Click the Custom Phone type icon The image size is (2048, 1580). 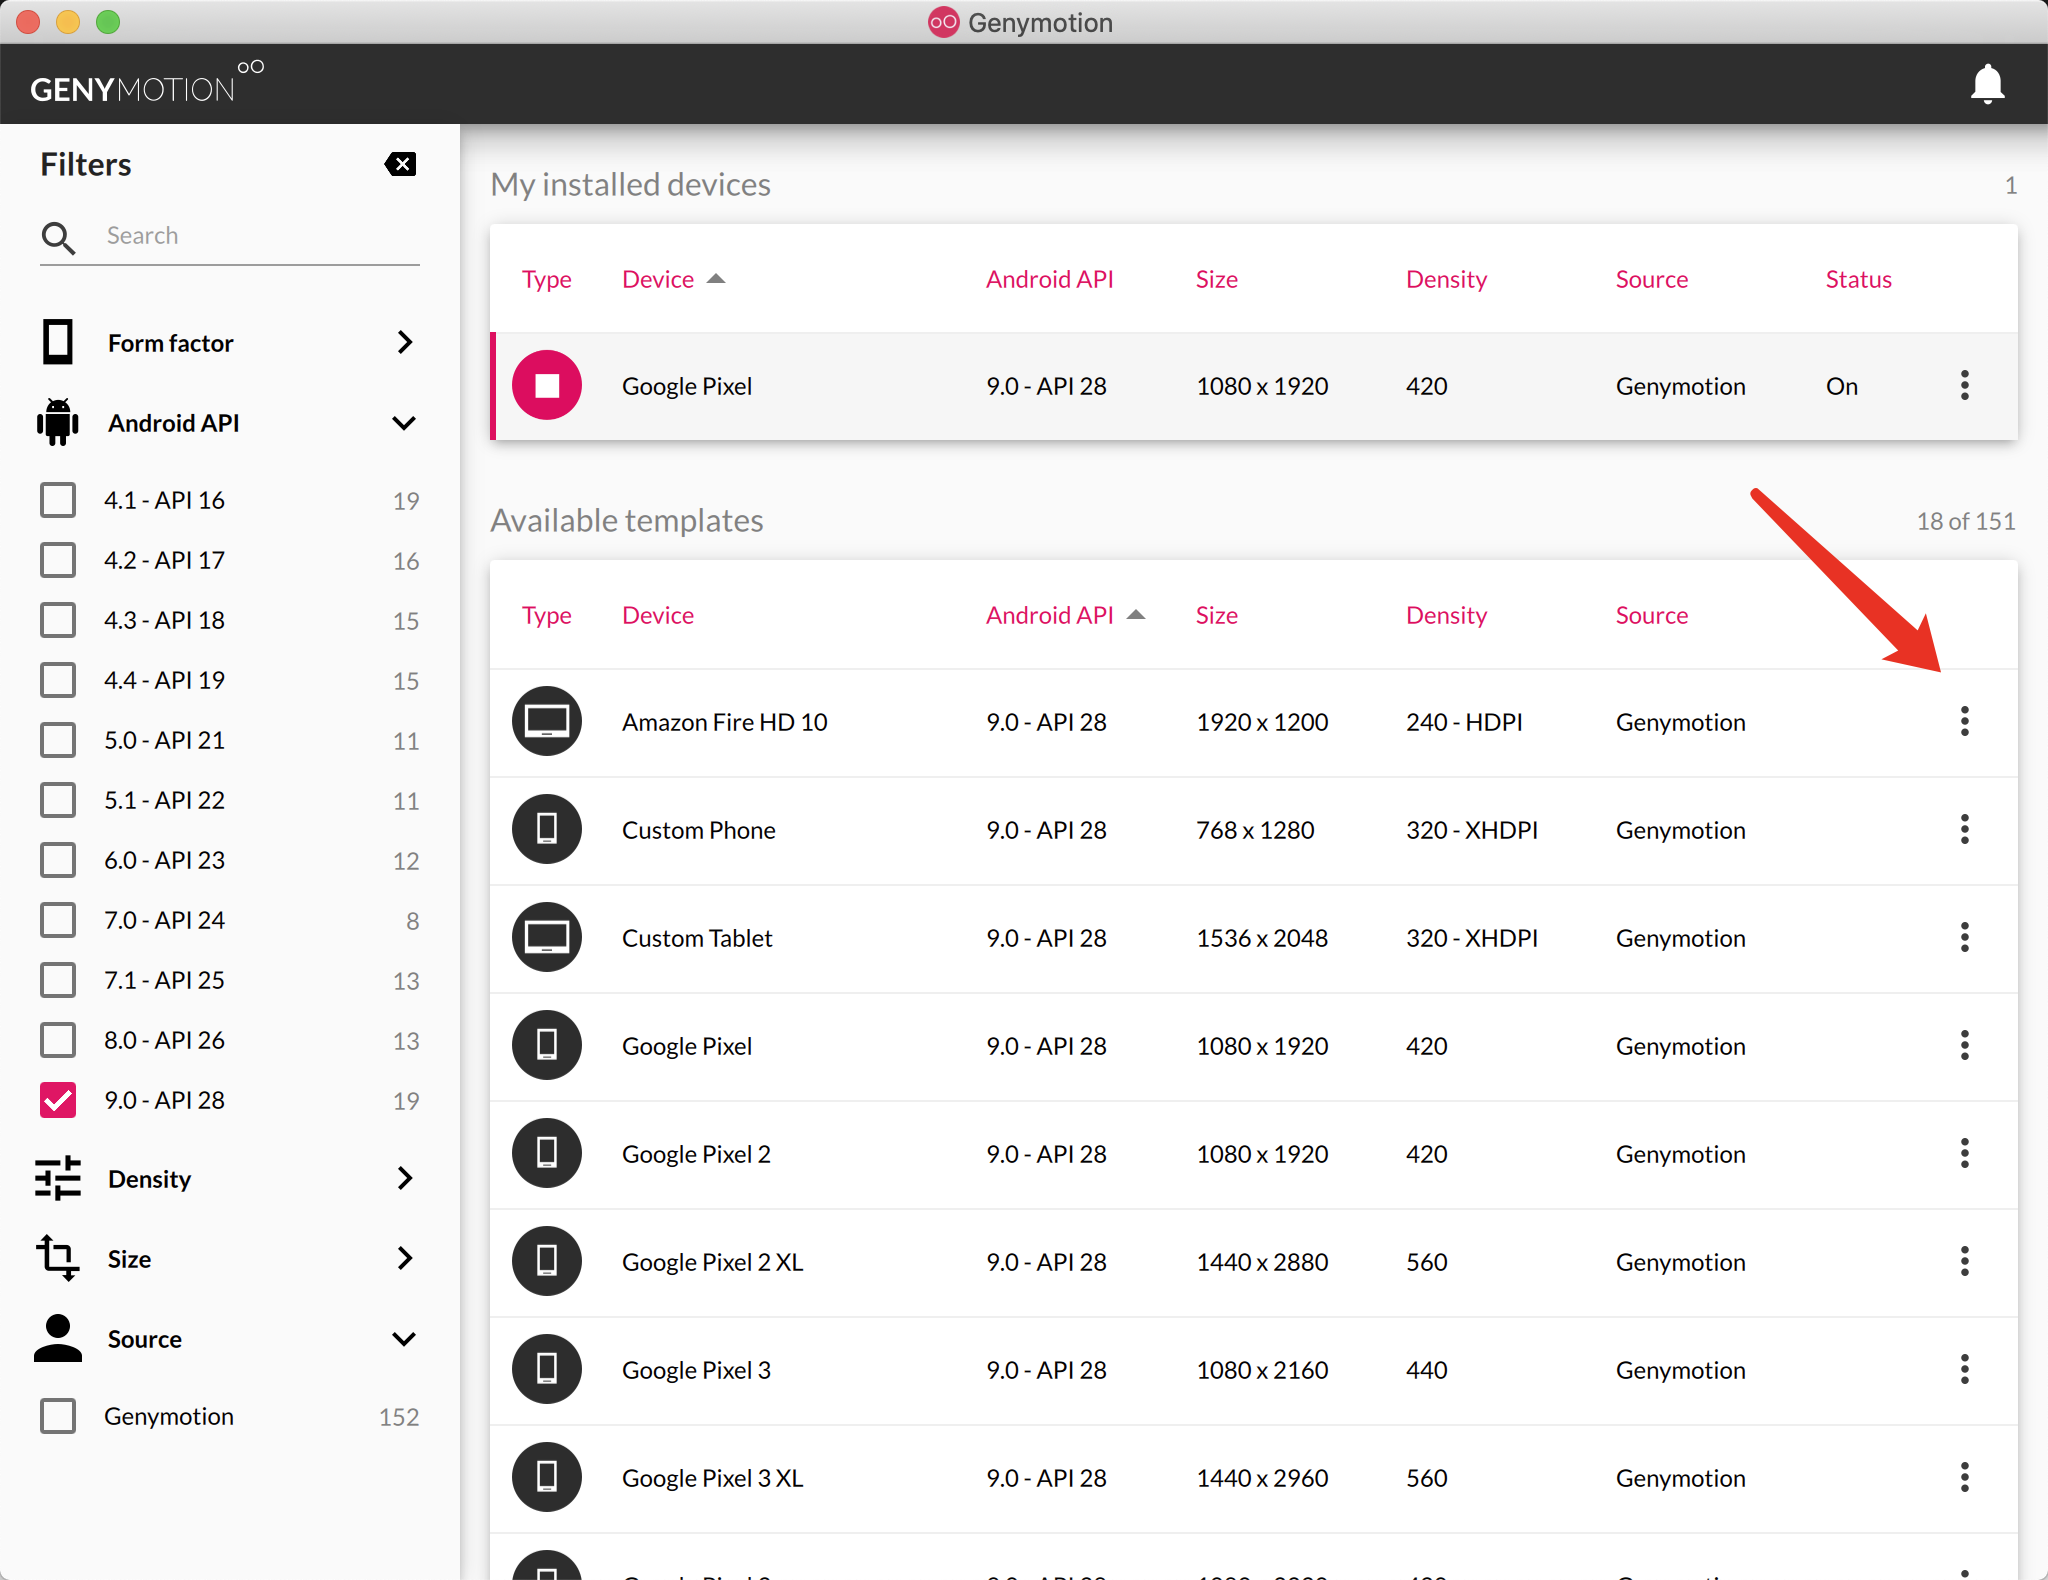click(x=547, y=829)
